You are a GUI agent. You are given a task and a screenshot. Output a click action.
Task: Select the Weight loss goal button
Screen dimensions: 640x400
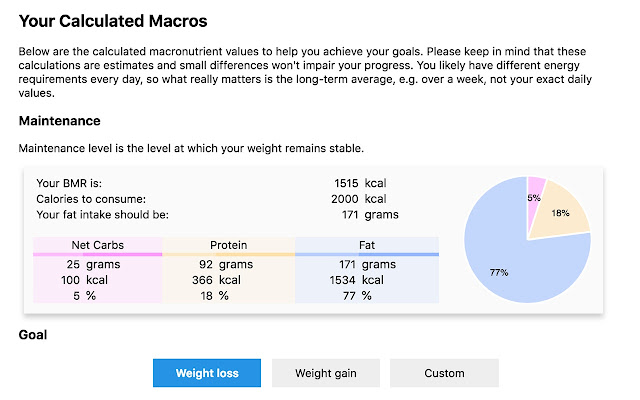[207, 373]
